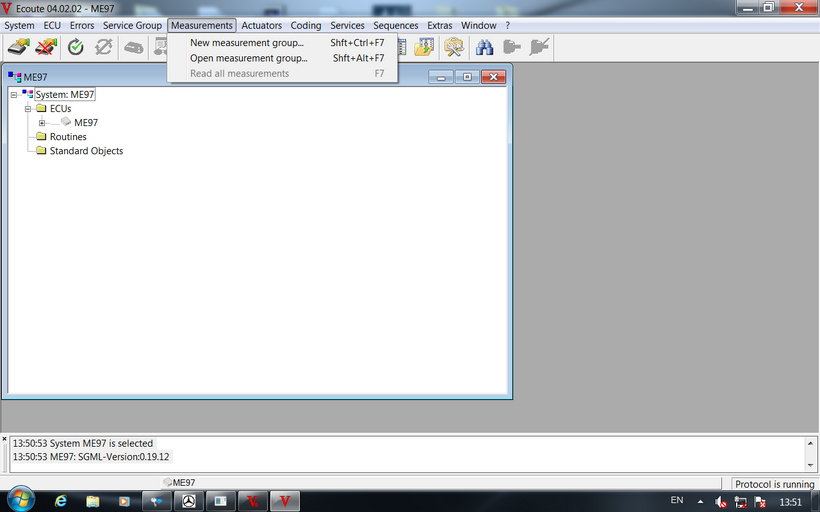The width and height of the screenshot is (820, 512).
Task: Close the log panel with small x
Action: [x=4, y=439]
